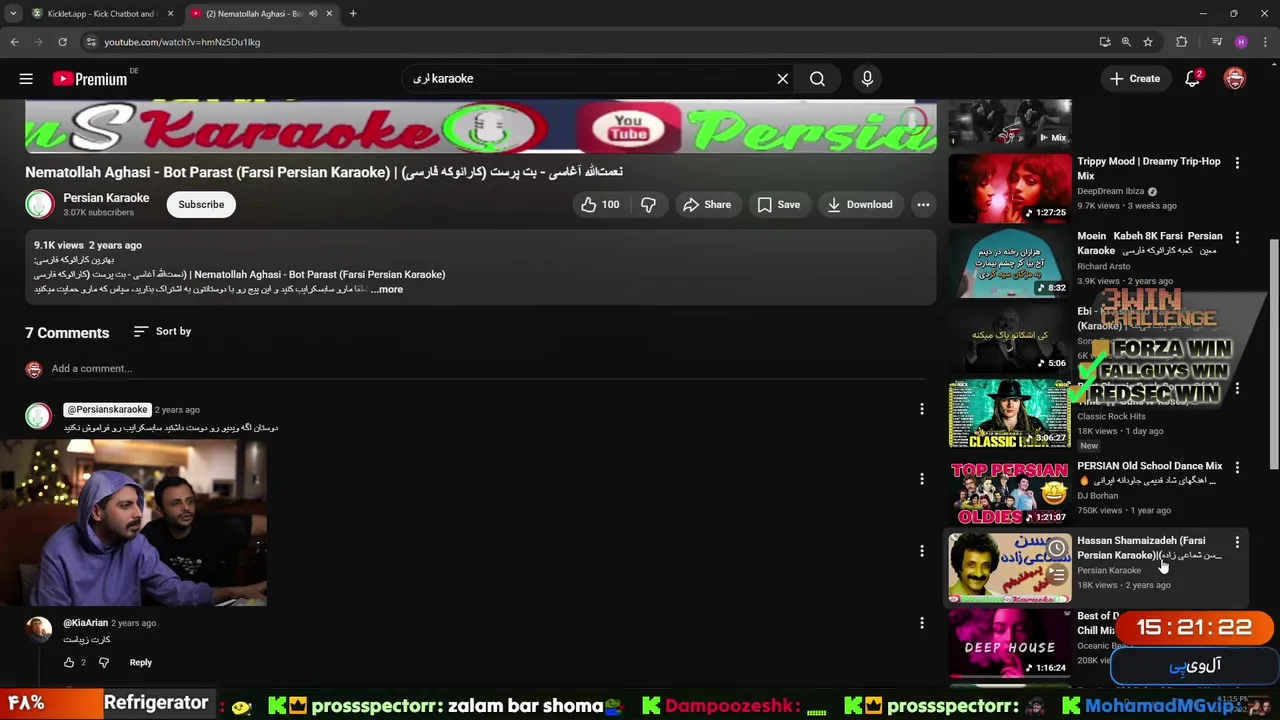This screenshot has height=720, width=1280.
Task: Reload the current page
Action: (62, 42)
